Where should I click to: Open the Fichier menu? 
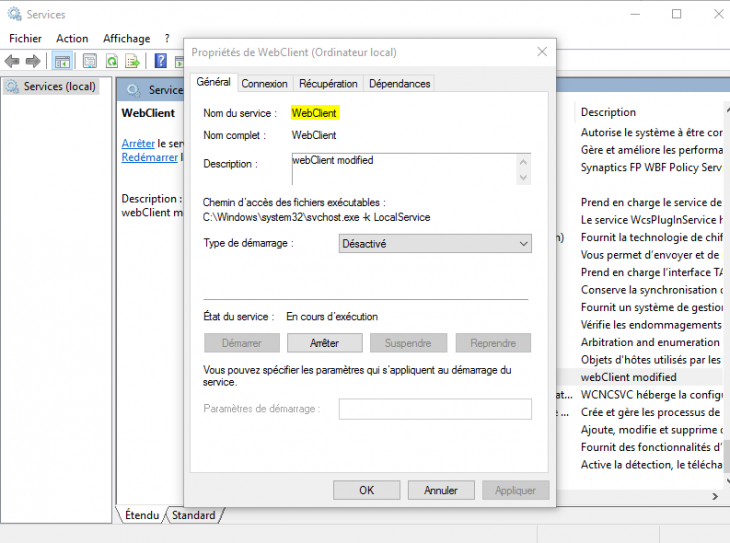pyautogui.click(x=25, y=38)
